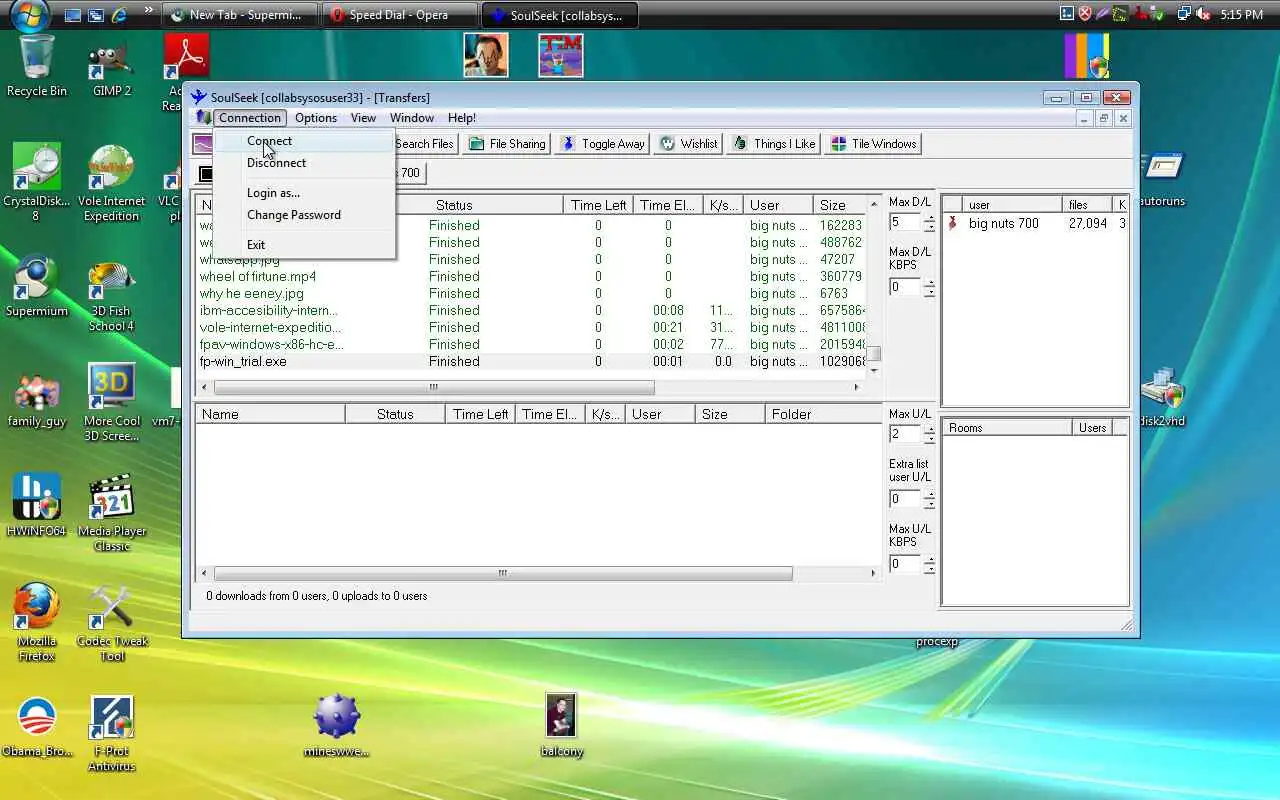1280x800 pixels.
Task: Choose Connect in the Connection menu
Action: (x=304, y=141)
